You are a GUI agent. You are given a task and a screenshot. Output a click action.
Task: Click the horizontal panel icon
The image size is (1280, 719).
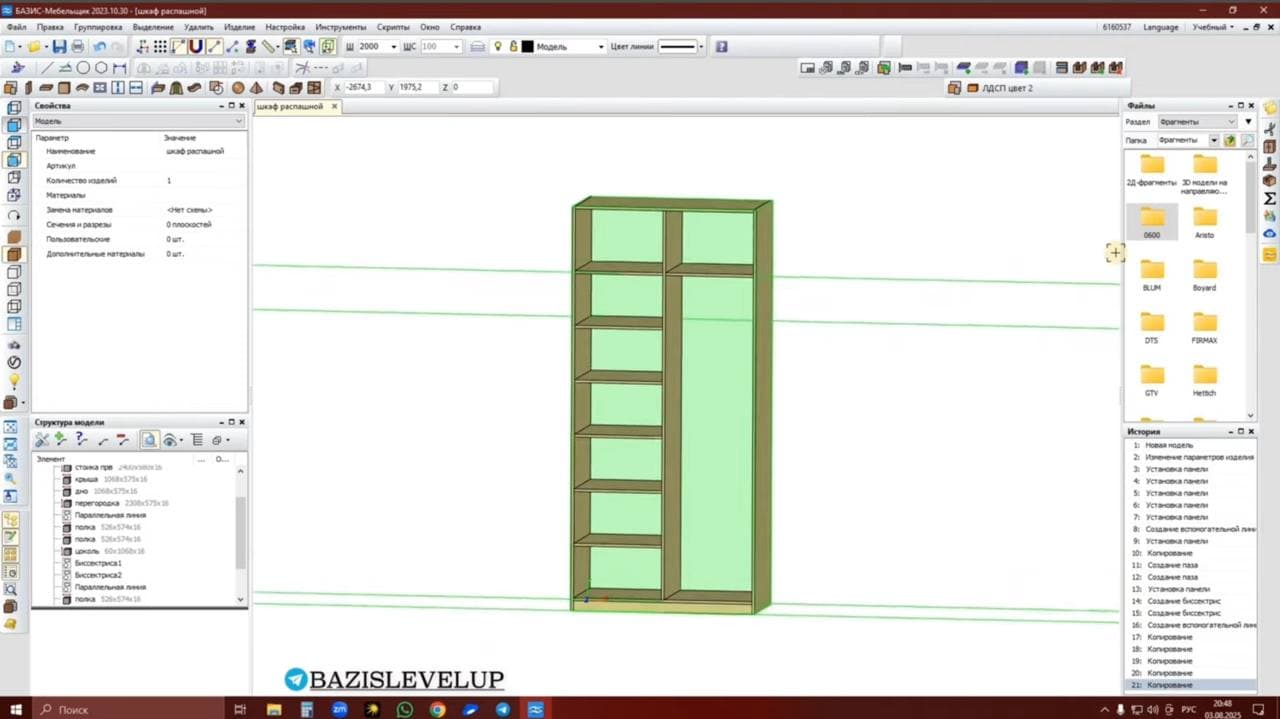coord(46,88)
